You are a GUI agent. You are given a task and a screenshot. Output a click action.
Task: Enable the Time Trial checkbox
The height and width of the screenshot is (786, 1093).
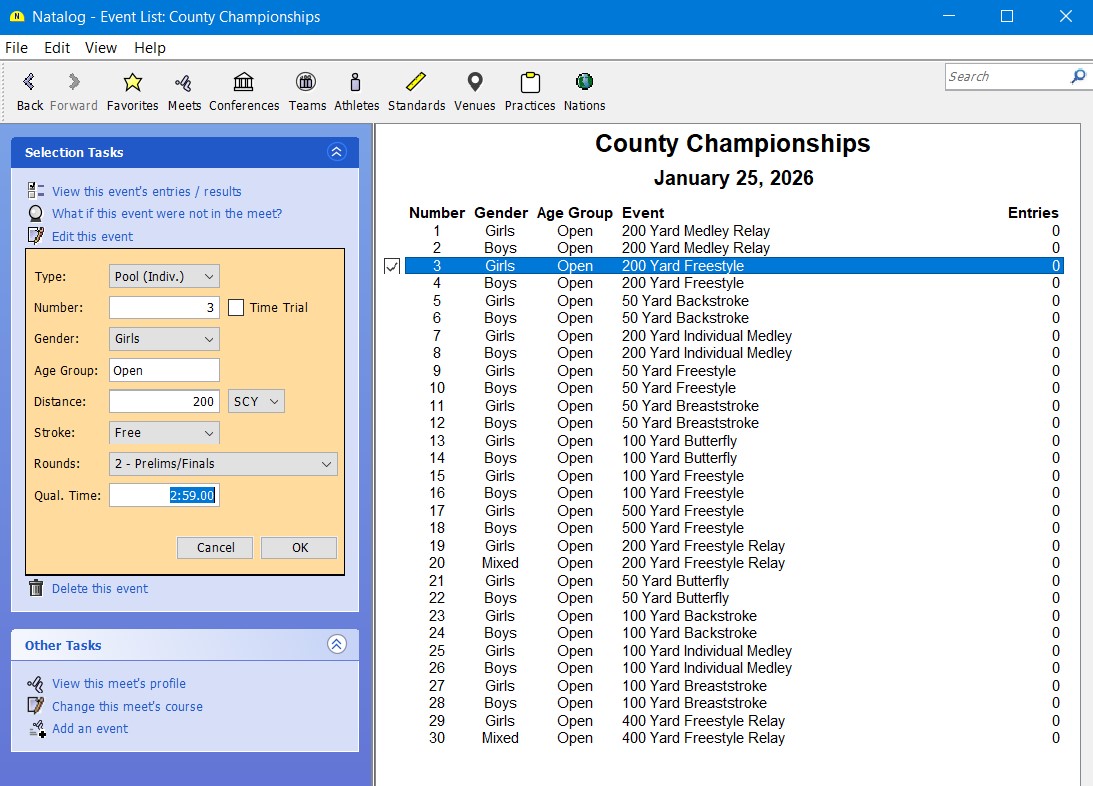[236, 308]
